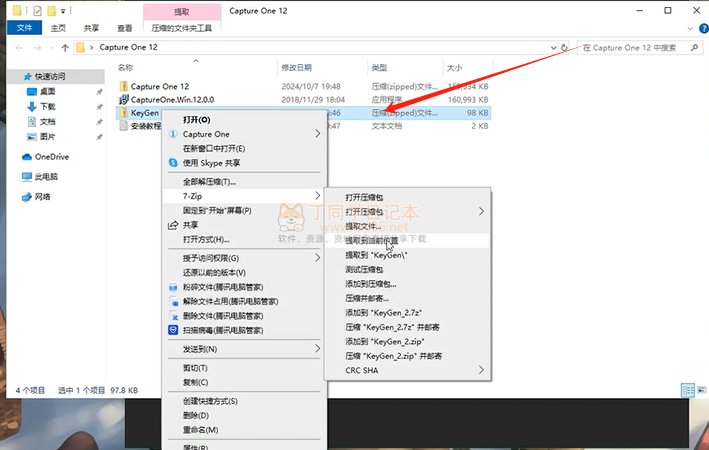Click the CaptureOne.Win.12.0.0 installer icon
Screen dimensions: 709x450
pyautogui.click(x=123, y=99)
